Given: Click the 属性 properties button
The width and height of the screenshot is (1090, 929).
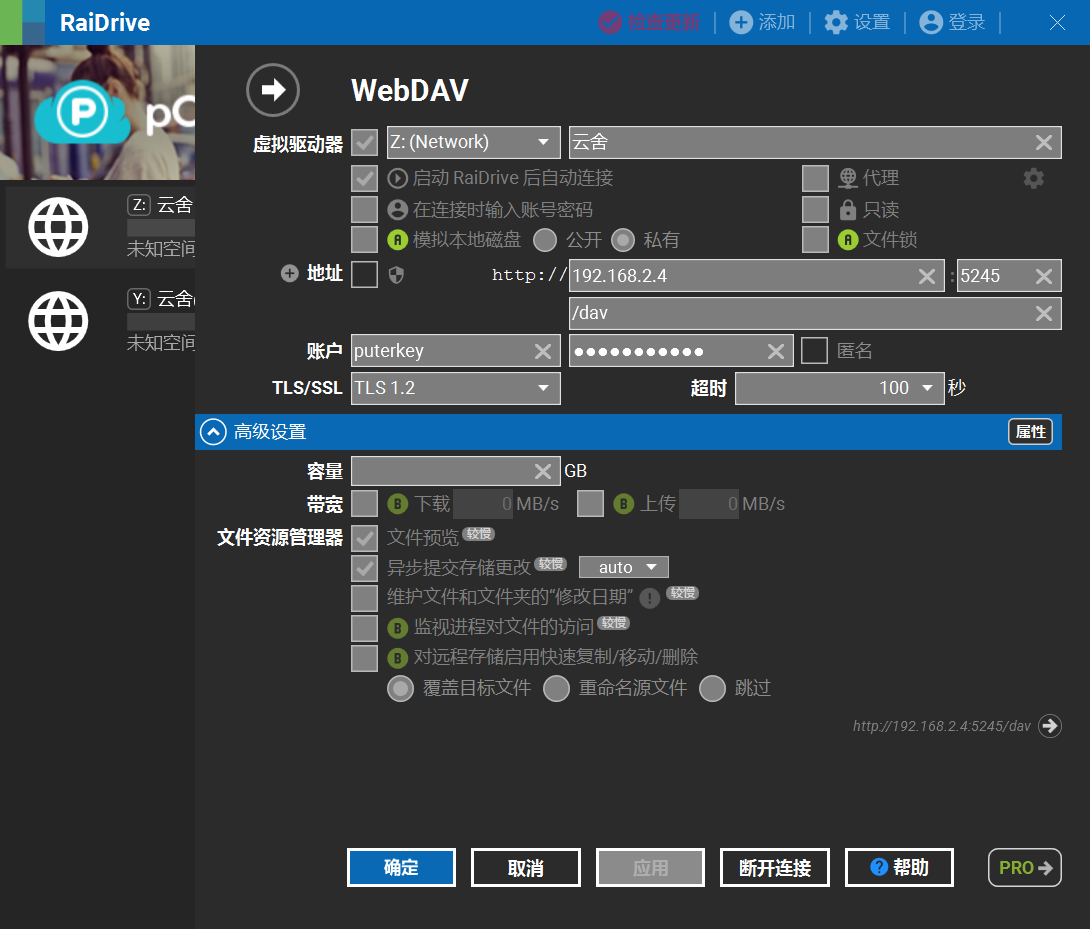Looking at the screenshot, I should pos(1030,432).
